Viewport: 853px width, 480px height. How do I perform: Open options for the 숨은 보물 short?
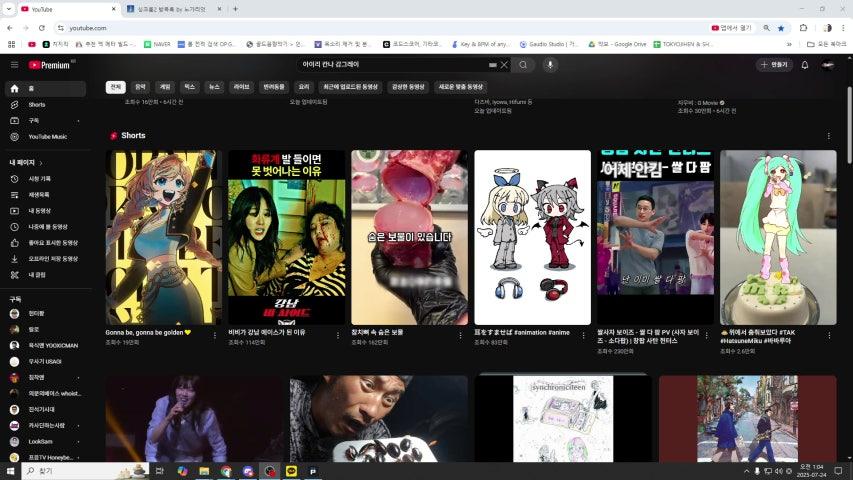point(460,336)
